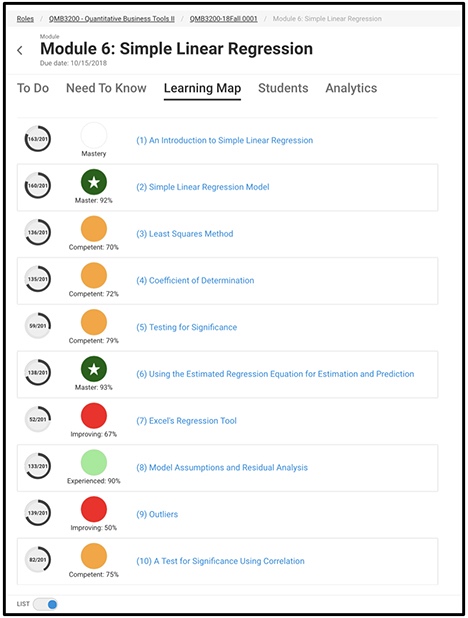468x618 pixels.
Task: Click the Roles breadcrumb link
Action: point(25,19)
